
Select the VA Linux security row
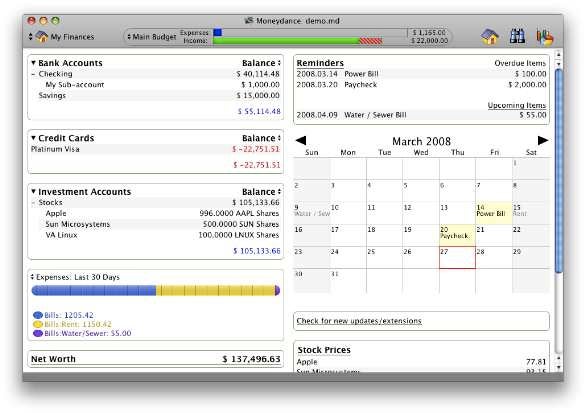[155, 235]
